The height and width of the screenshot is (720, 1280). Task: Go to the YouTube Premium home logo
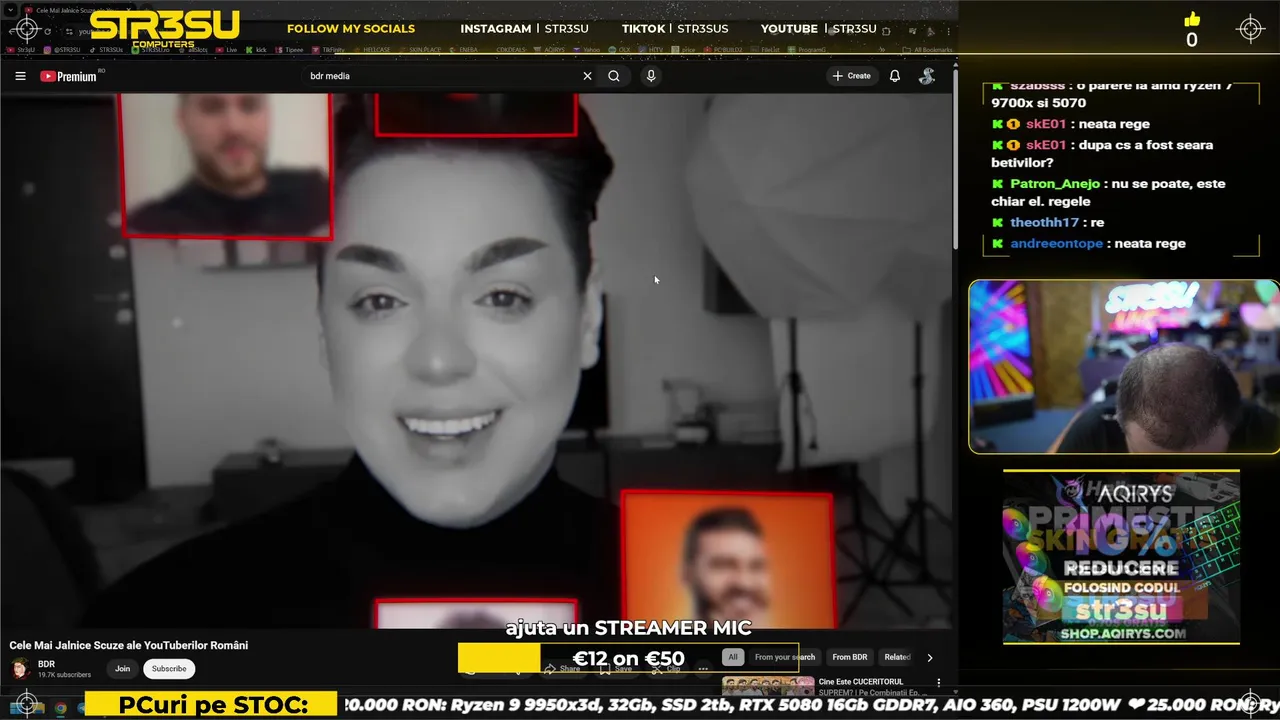click(70, 76)
